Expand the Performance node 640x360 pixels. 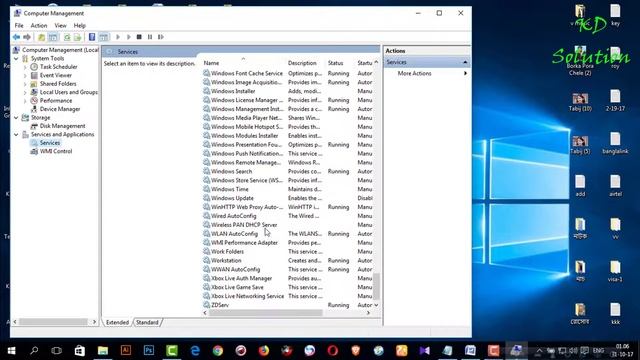(x=25, y=101)
